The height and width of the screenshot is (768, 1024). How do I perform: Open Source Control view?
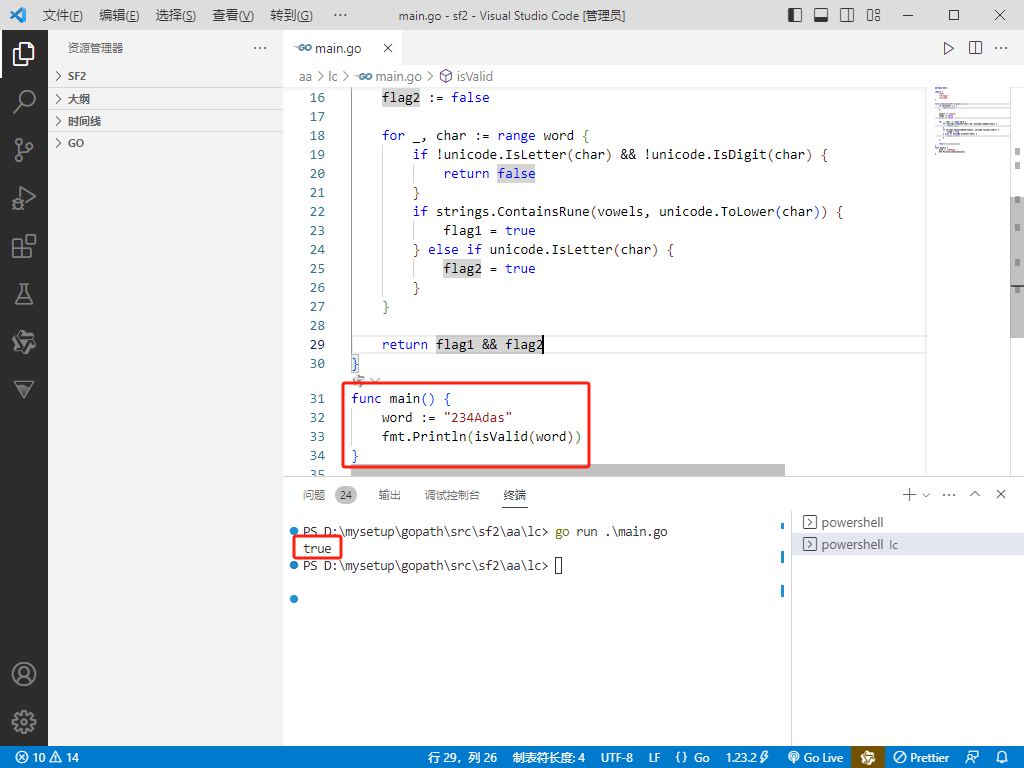[24, 150]
